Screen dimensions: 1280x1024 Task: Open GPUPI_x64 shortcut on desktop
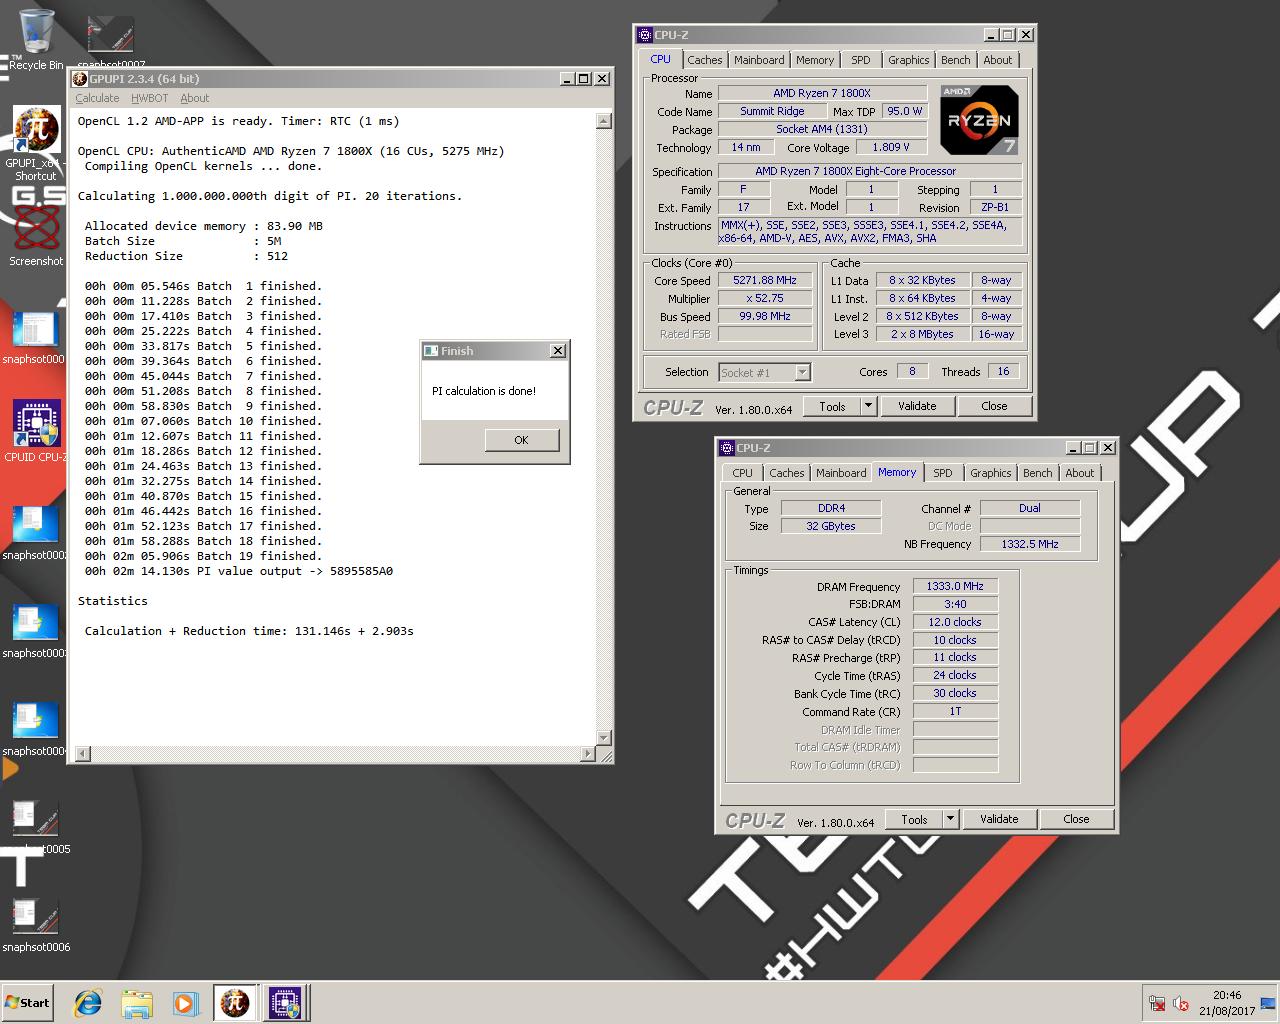pyautogui.click(x=36, y=143)
